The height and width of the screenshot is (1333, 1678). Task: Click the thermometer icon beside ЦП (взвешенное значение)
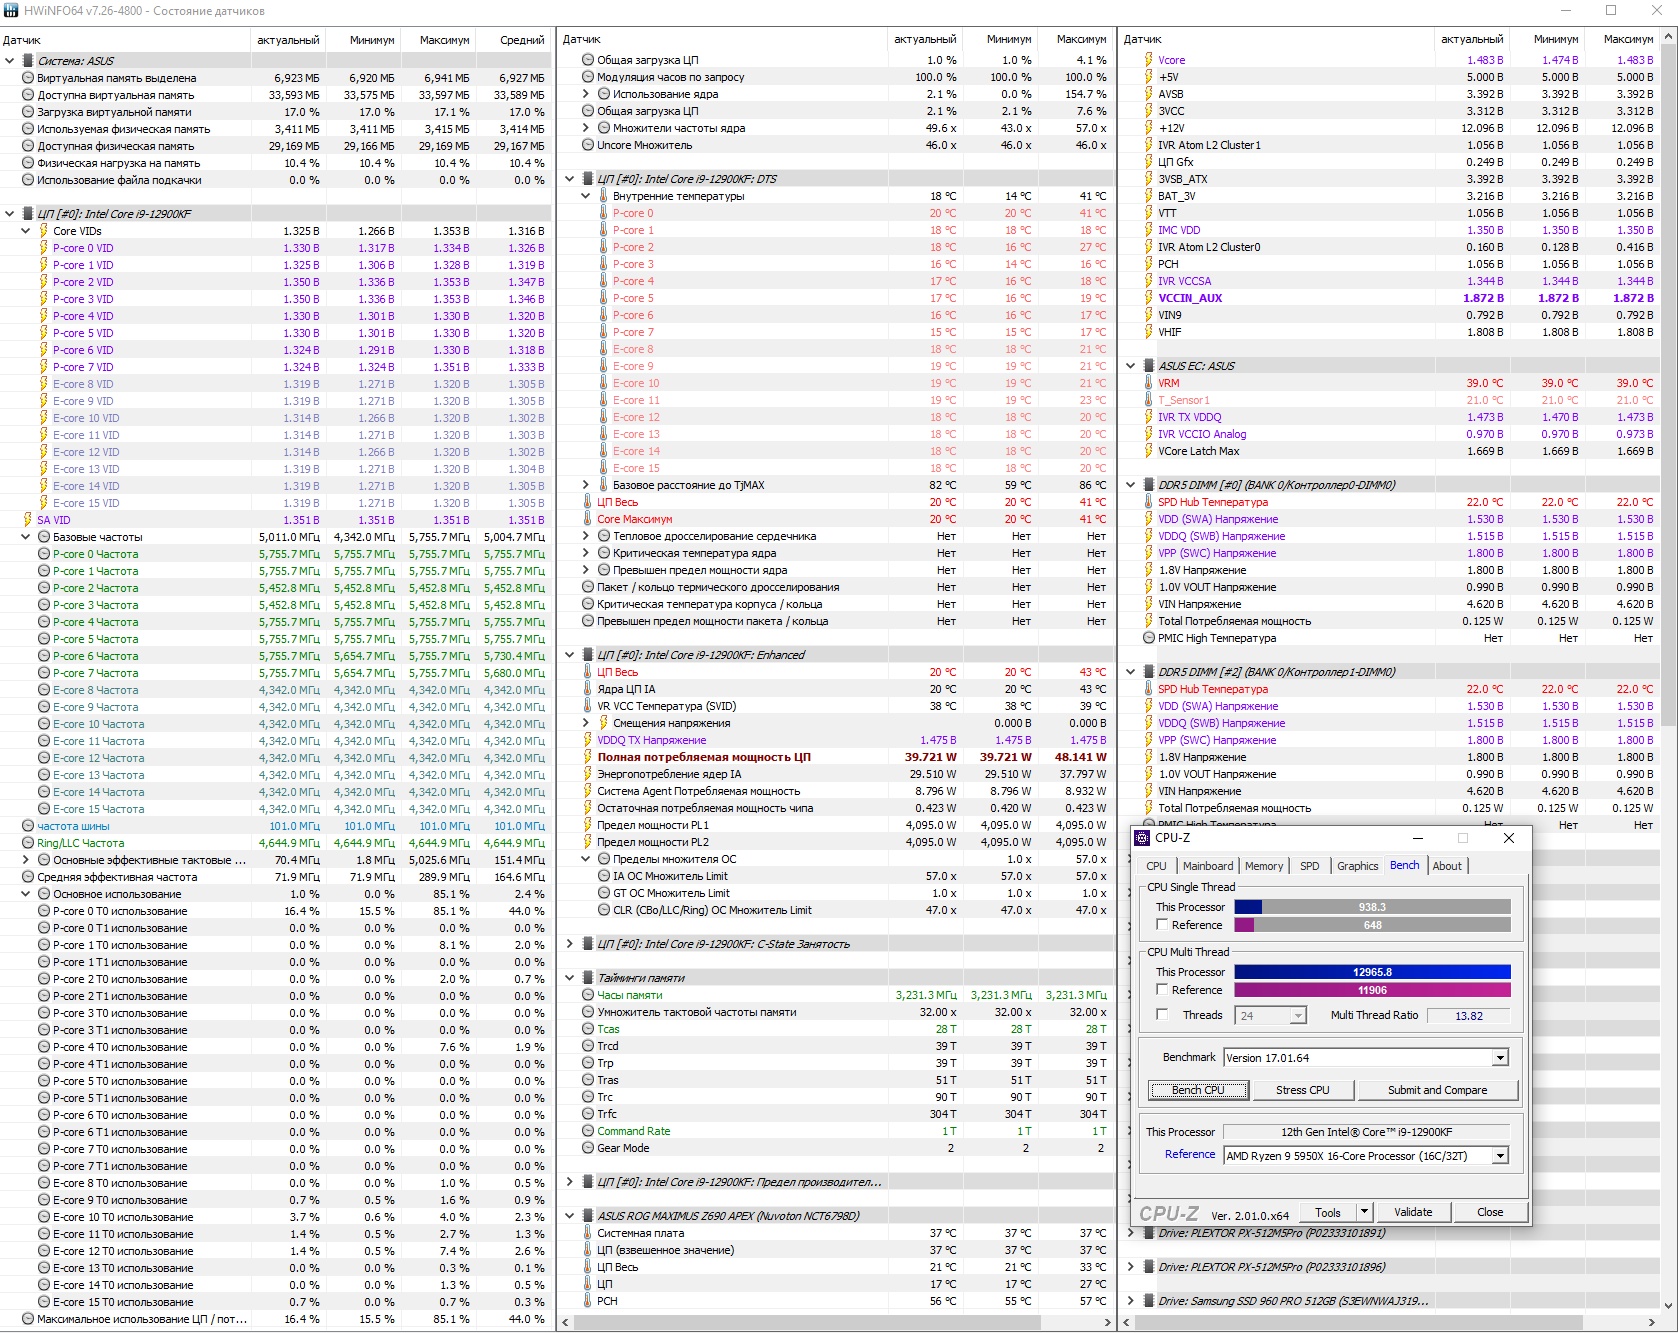[588, 1250]
